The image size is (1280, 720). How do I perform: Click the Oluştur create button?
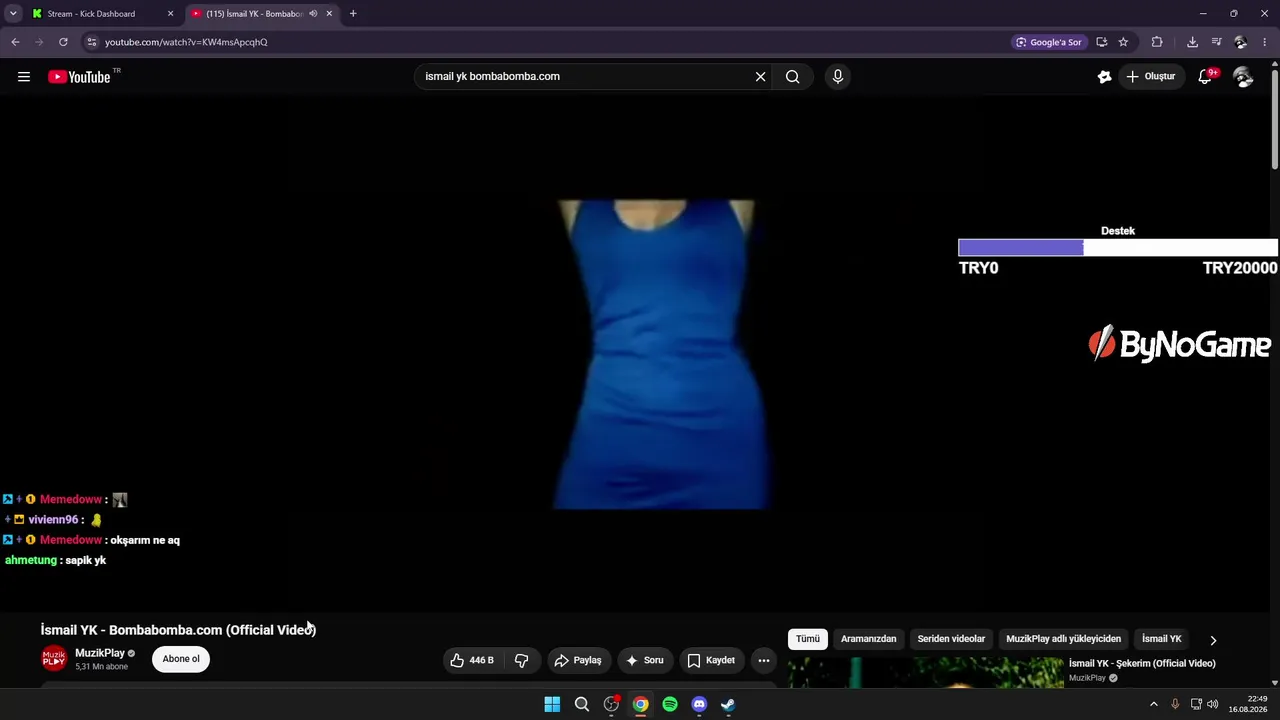pos(1151,76)
